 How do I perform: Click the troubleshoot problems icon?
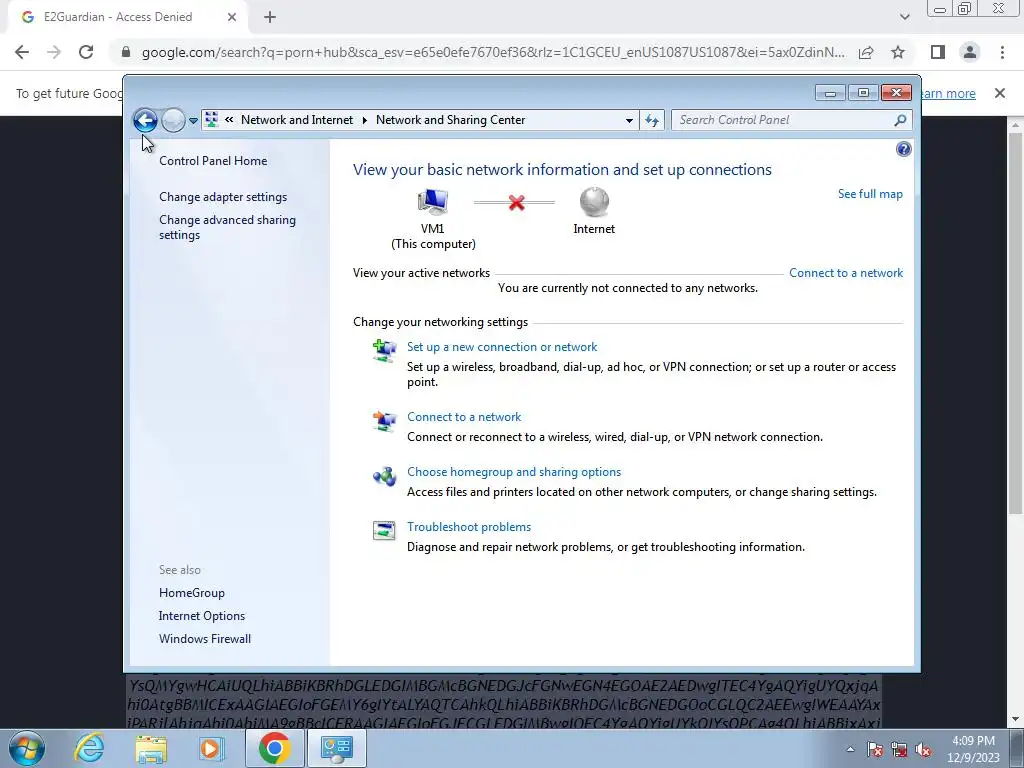coord(384,530)
